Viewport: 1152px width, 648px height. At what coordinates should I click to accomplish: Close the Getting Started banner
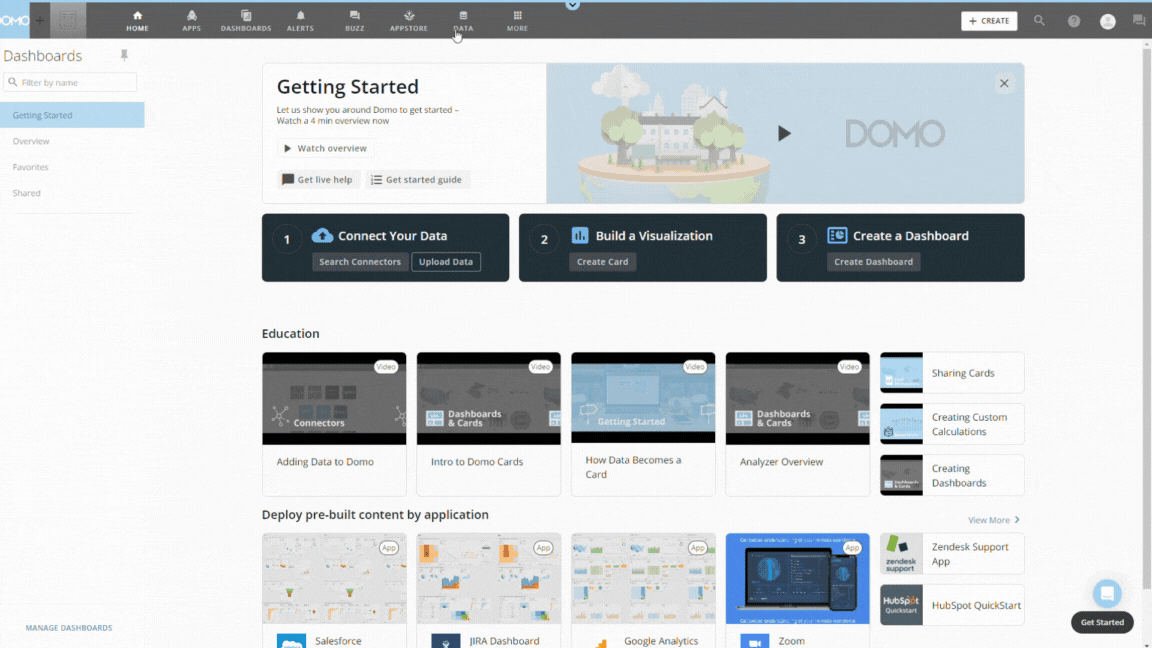[1004, 83]
